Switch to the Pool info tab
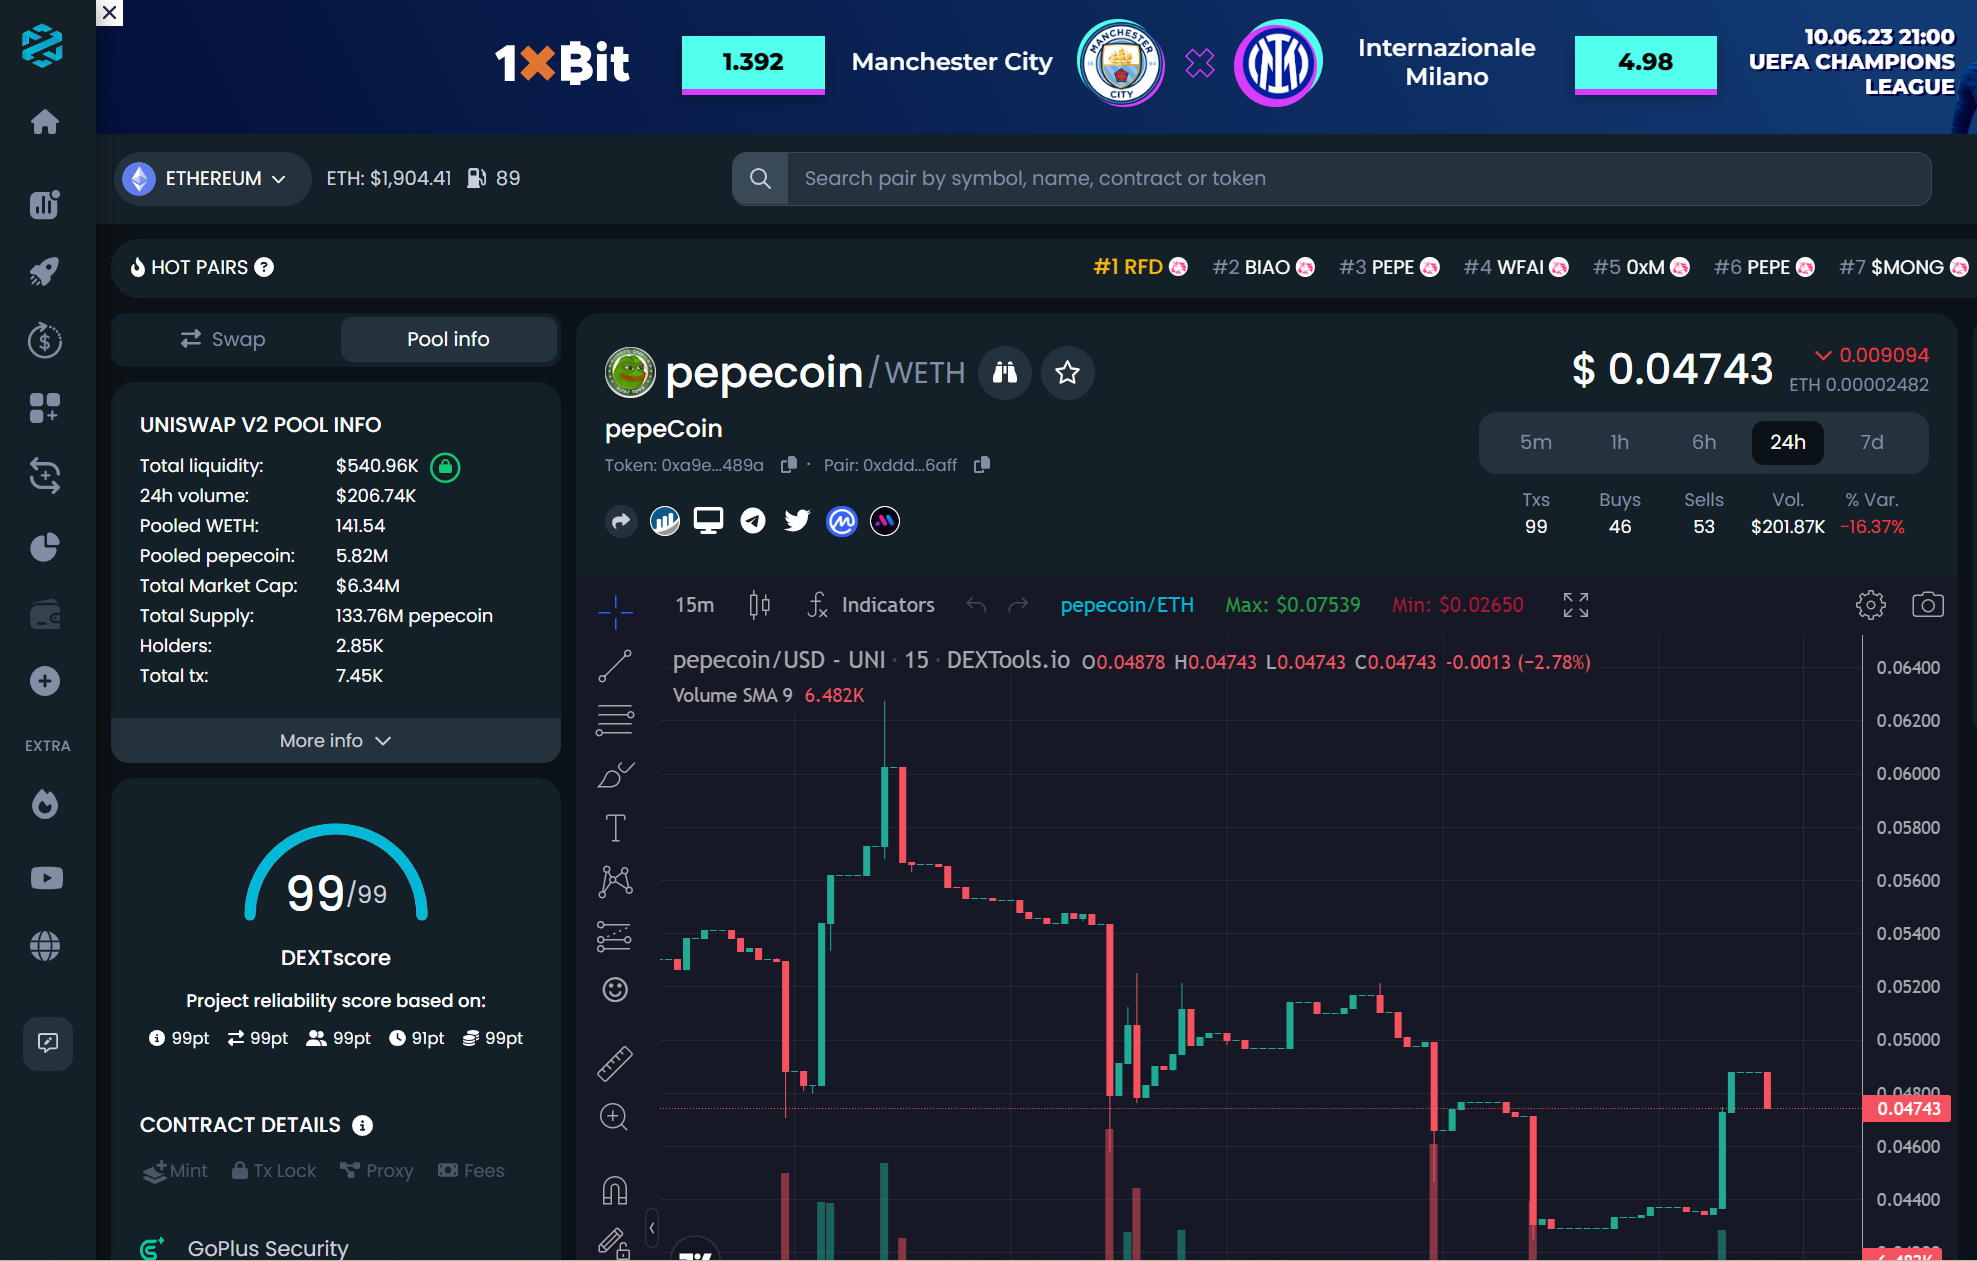 click(x=448, y=339)
